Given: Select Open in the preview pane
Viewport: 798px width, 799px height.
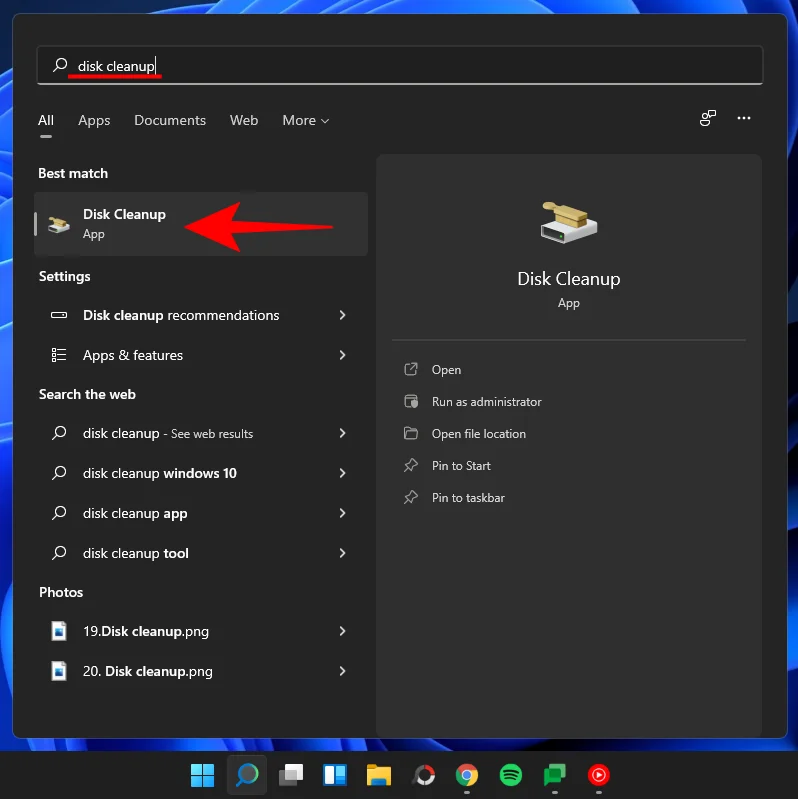Looking at the screenshot, I should click(446, 369).
